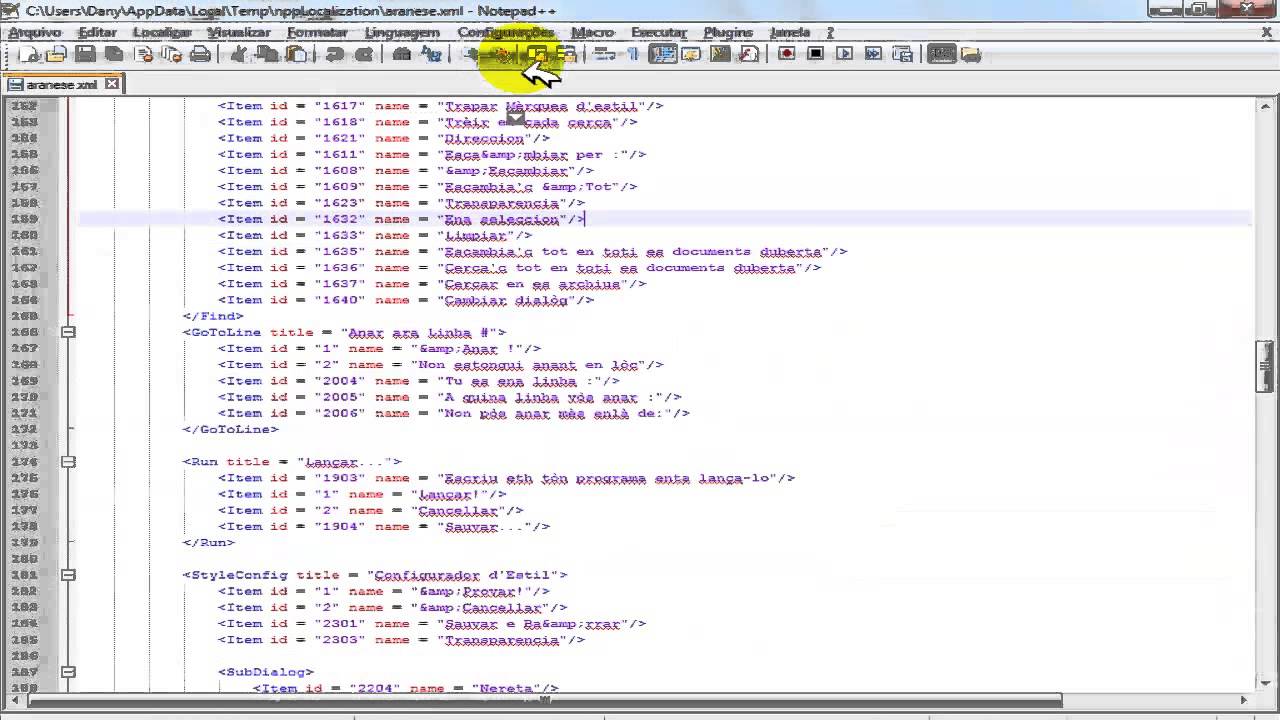Click the GoToLine title line
Viewport: 1280px width, 720px height.
(x=344, y=332)
